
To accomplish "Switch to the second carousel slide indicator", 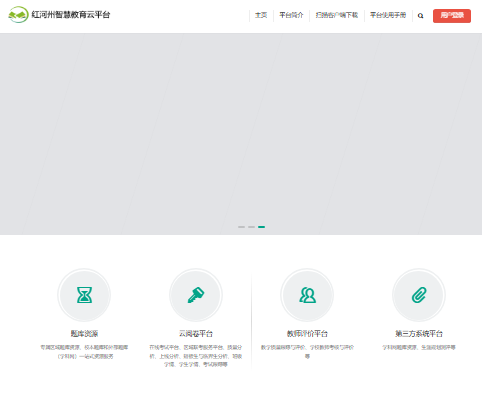I will click(x=251, y=227).
